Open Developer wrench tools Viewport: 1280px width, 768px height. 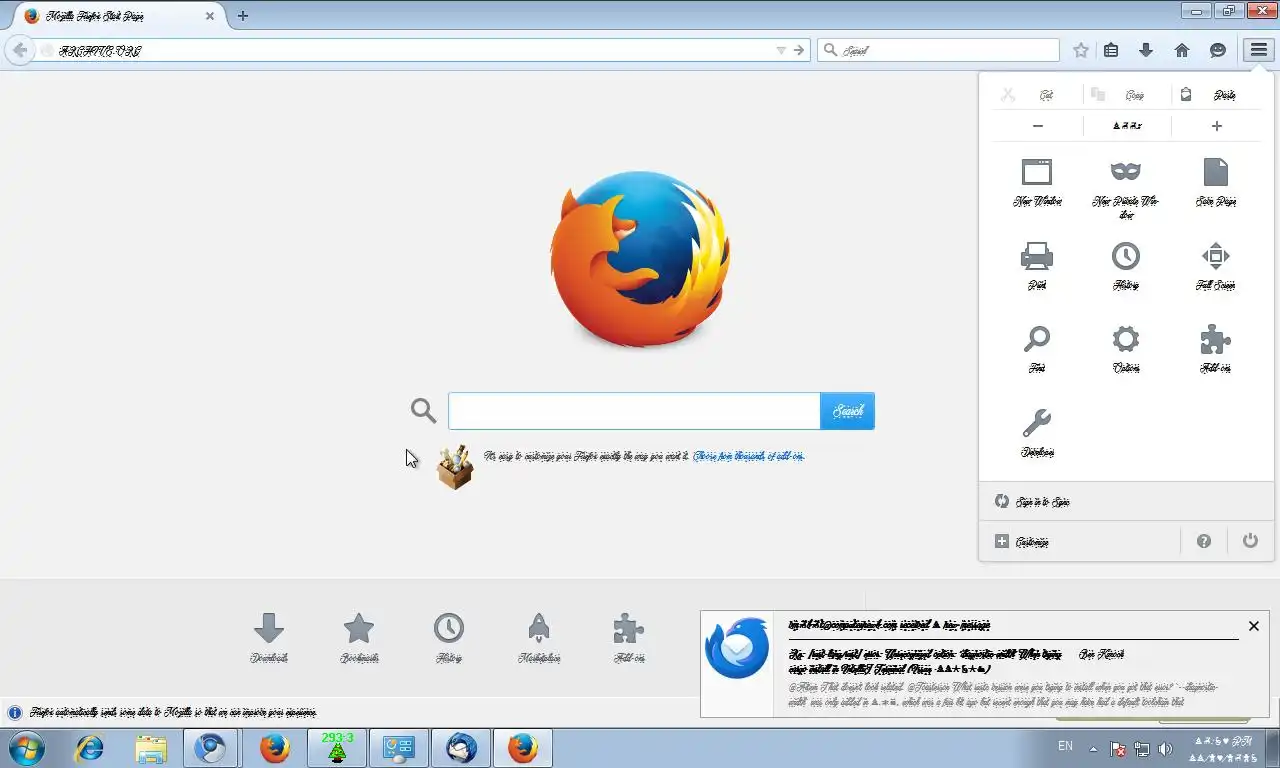1037,432
